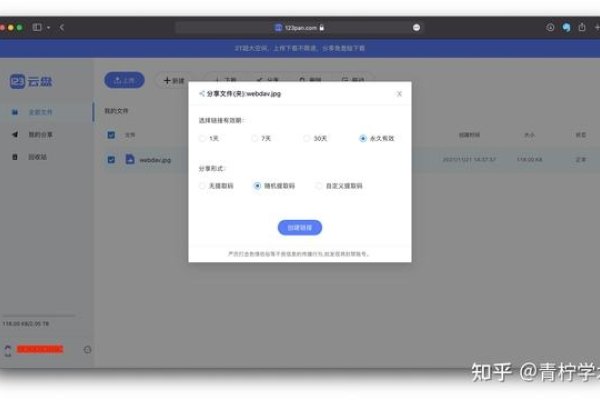Screen dimensions: 600x400
Task: Click the 回收站 trash icon
Action: pyautogui.click(x=15, y=157)
